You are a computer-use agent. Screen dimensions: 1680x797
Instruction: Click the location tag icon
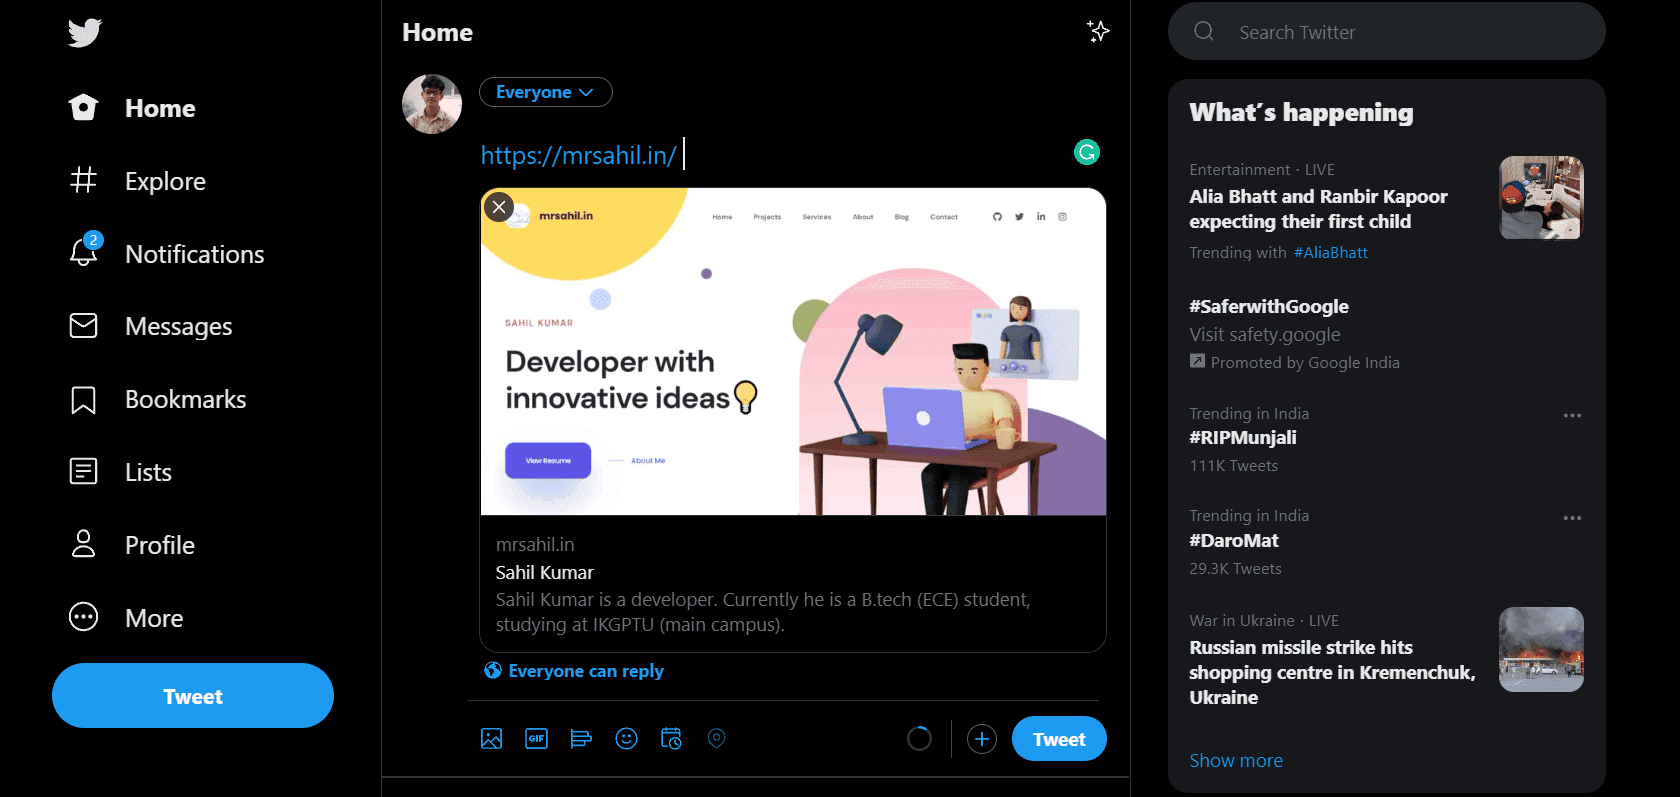[716, 739]
